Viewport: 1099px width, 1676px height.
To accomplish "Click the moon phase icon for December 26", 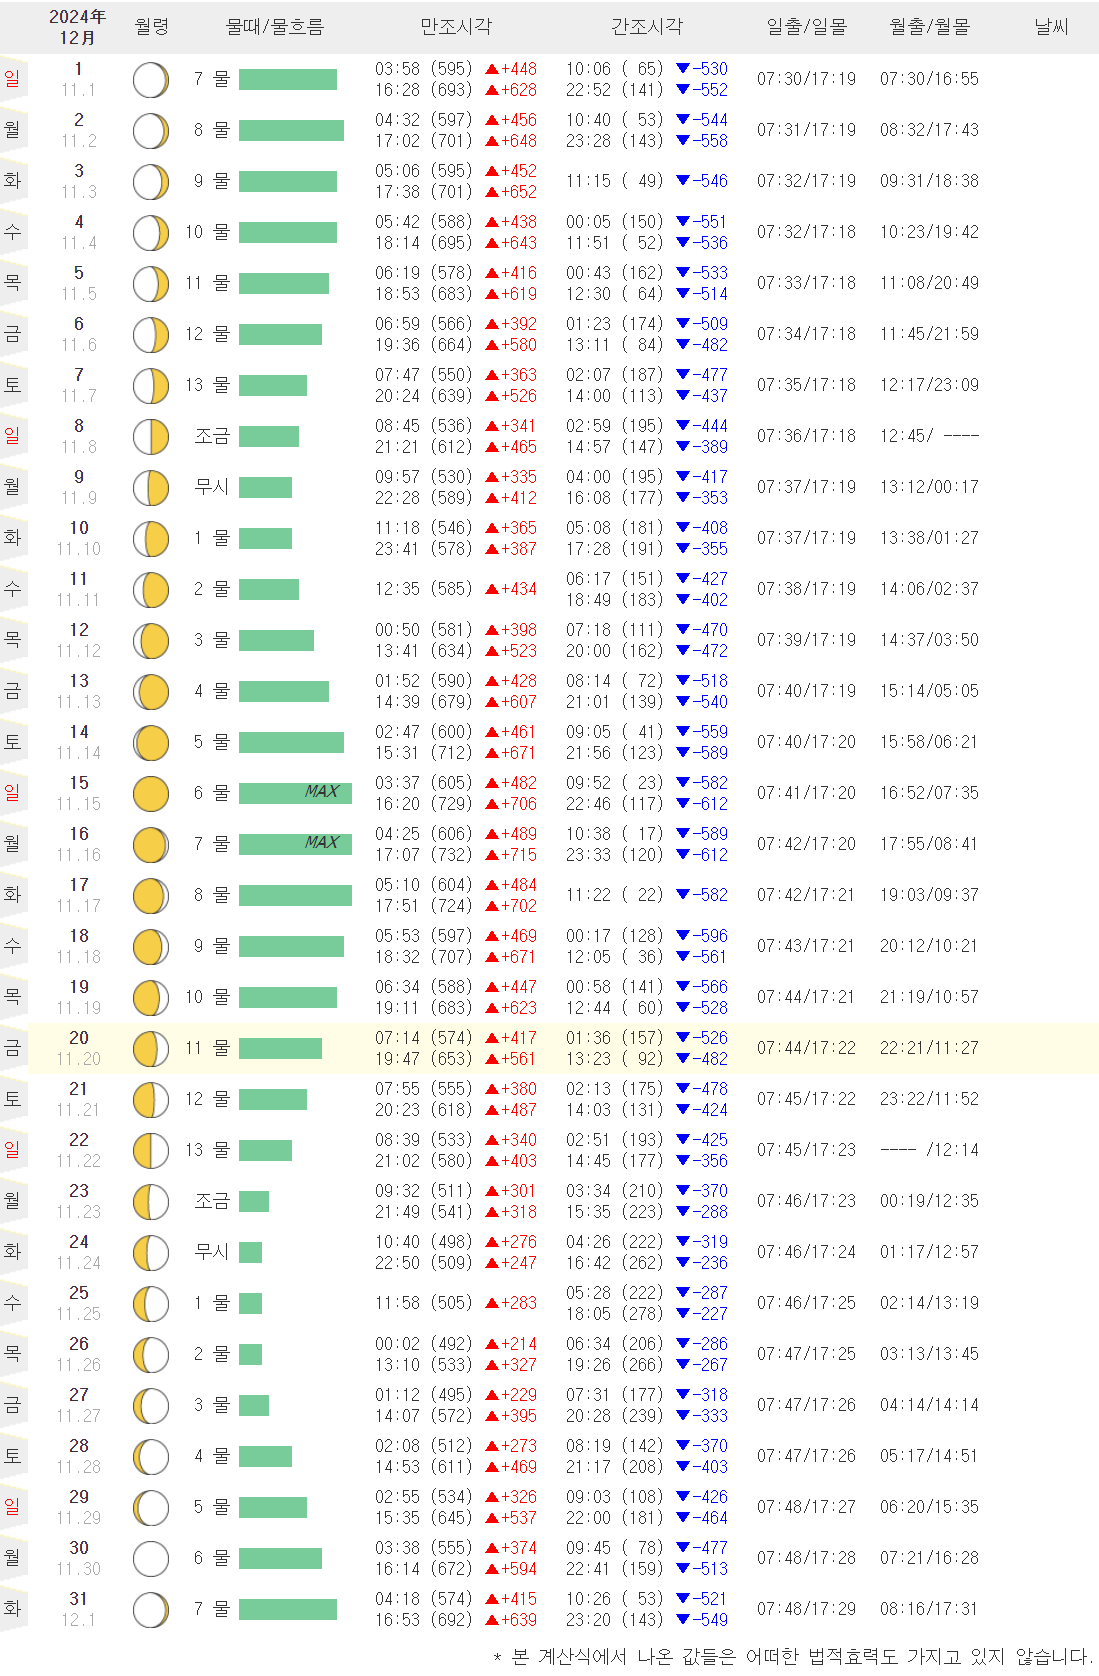I will [151, 1355].
